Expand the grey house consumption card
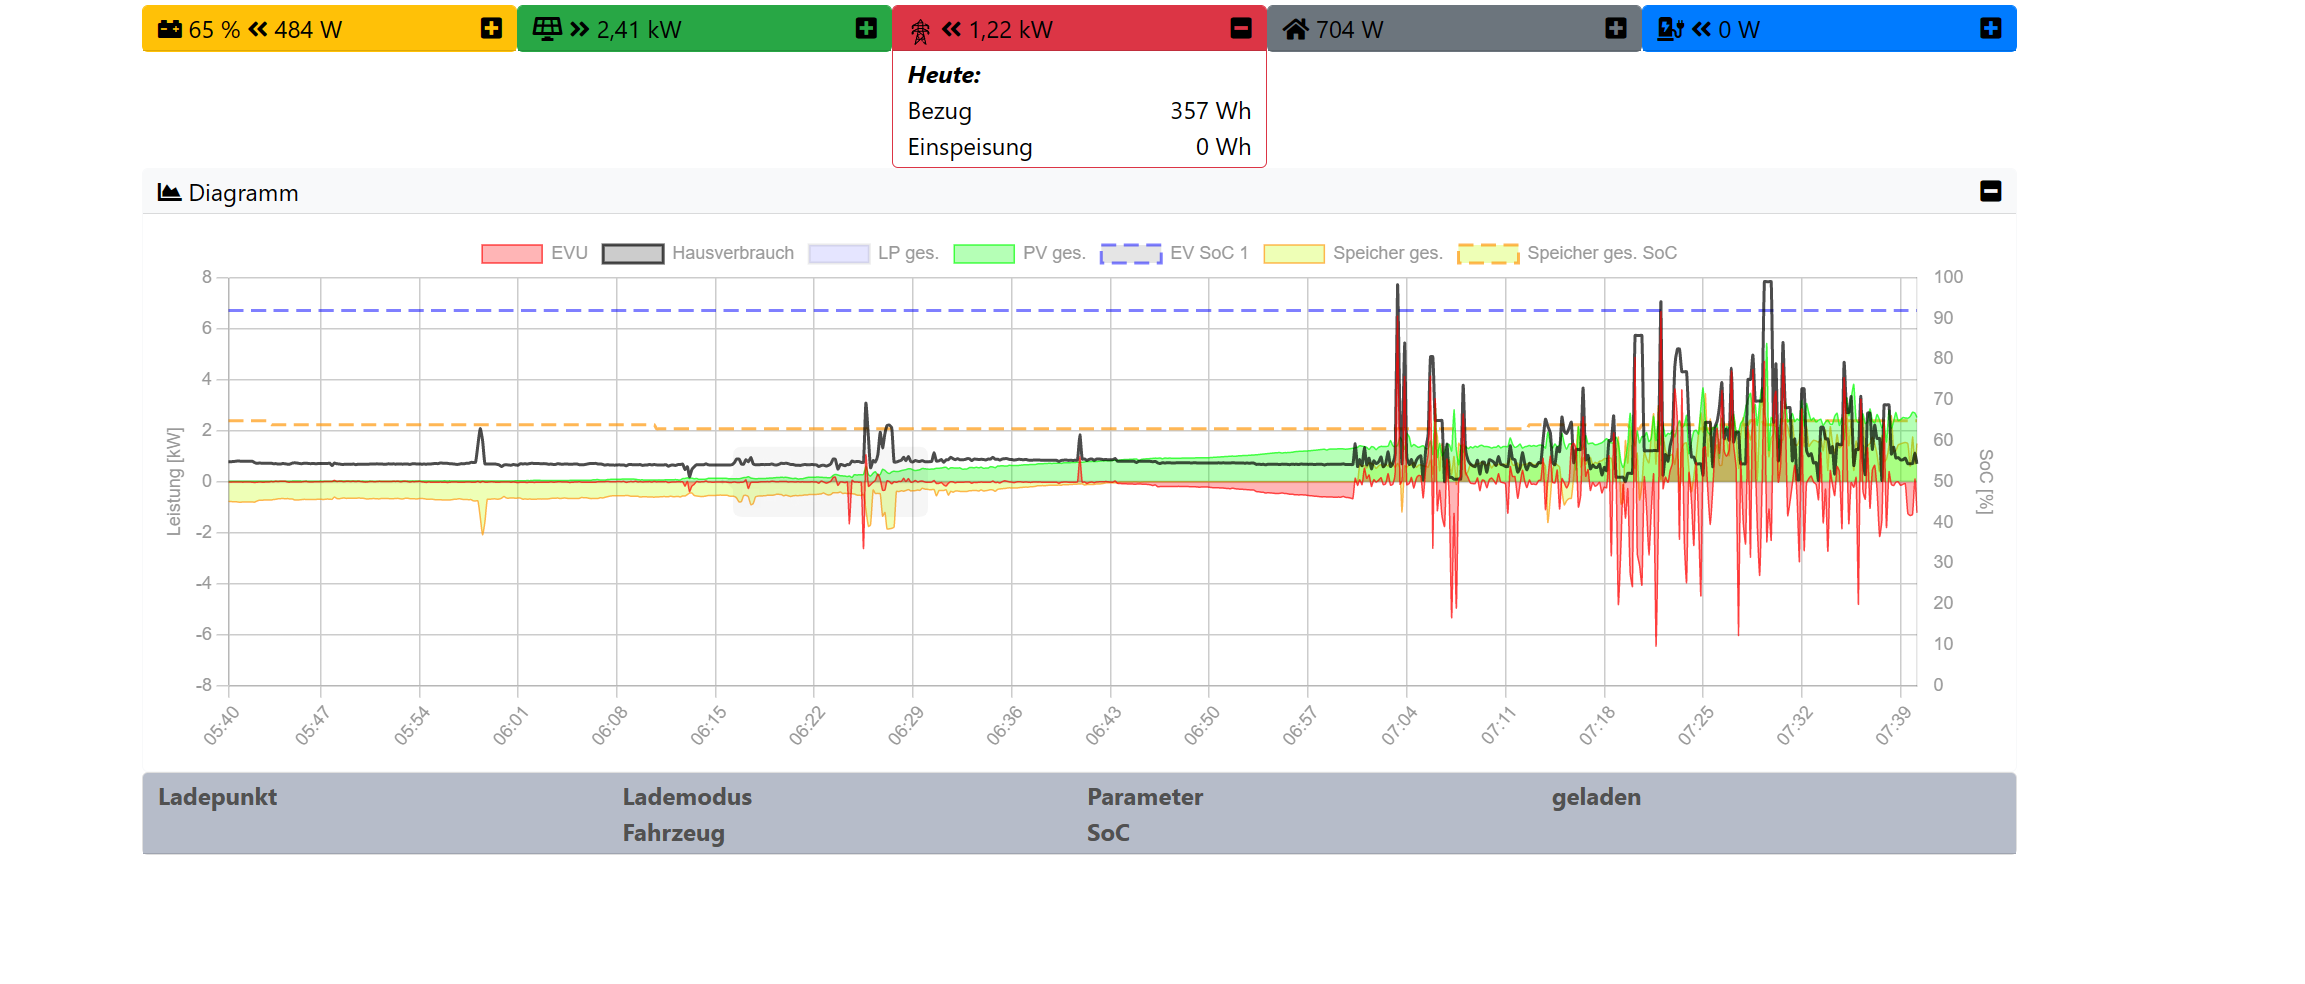The image size is (2305, 984). pyautogui.click(x=1616, y=28)
